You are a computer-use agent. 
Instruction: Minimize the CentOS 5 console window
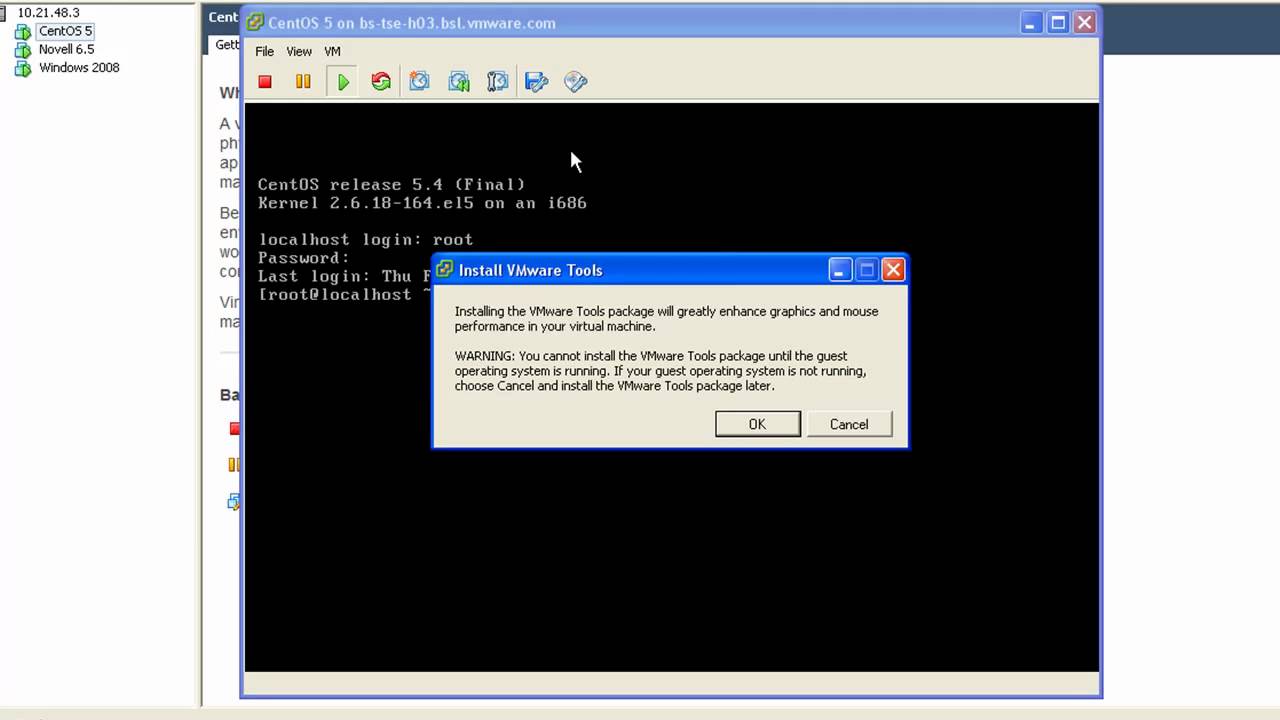[1032, 22]
